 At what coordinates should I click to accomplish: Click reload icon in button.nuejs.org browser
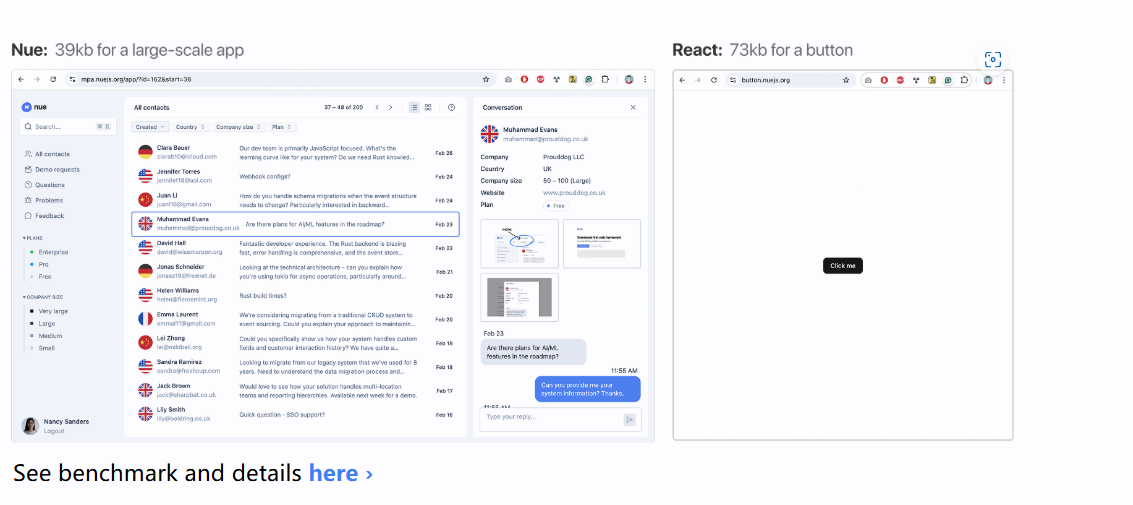tap(713, 79)
